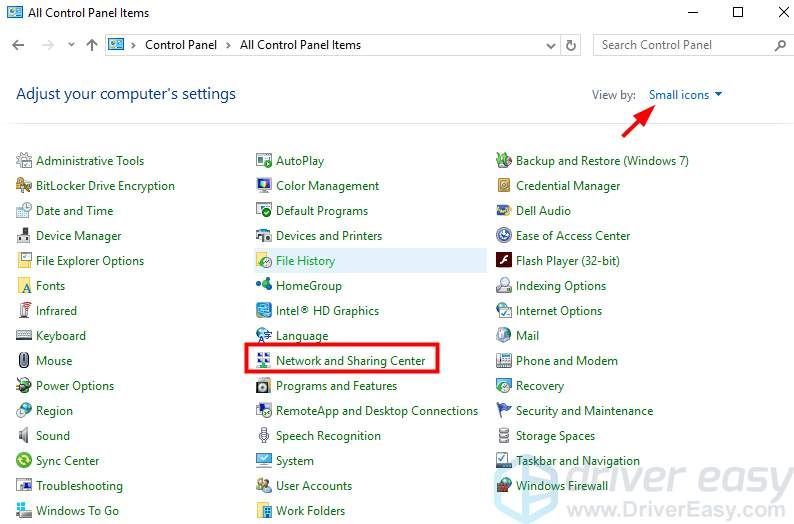The height and width of the screenshot is (524, 794).
Task: Open Backup and Restore (Windows 7) link
Action: 602,160
